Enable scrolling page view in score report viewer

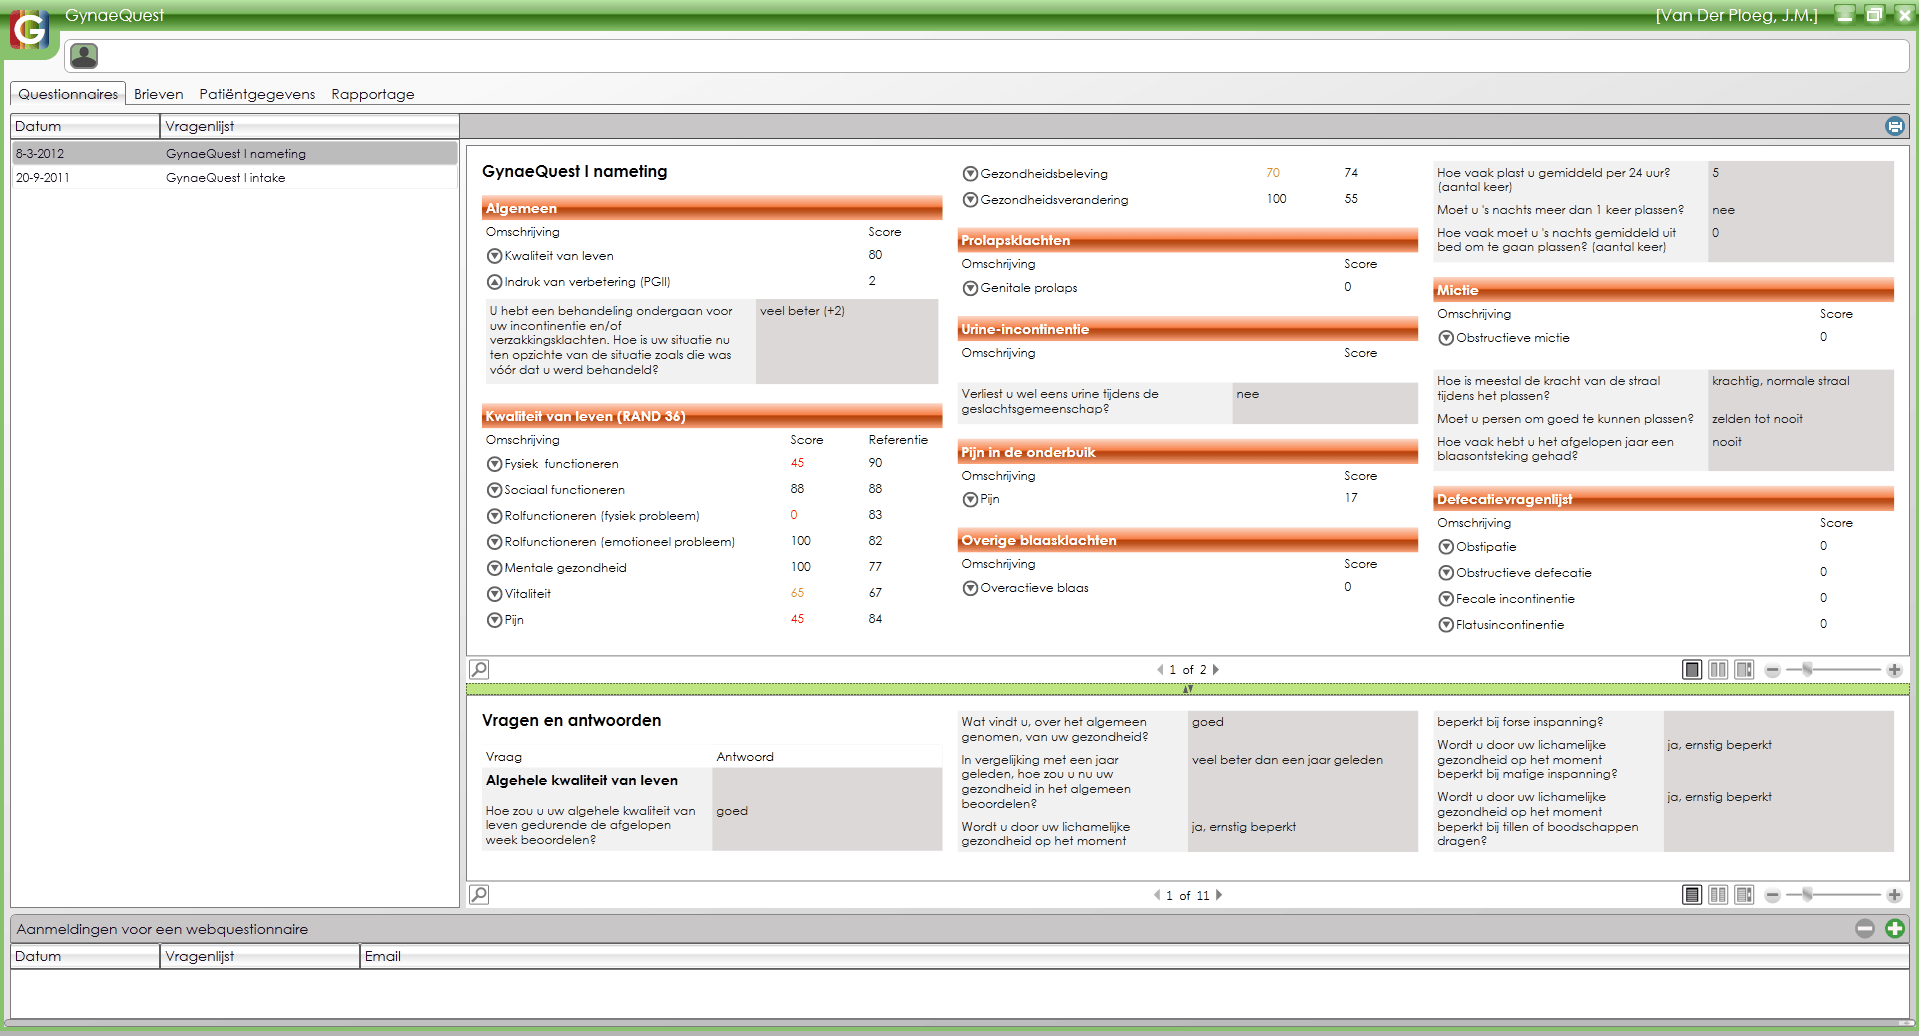pyautogui.click(x=1744, y=669)
